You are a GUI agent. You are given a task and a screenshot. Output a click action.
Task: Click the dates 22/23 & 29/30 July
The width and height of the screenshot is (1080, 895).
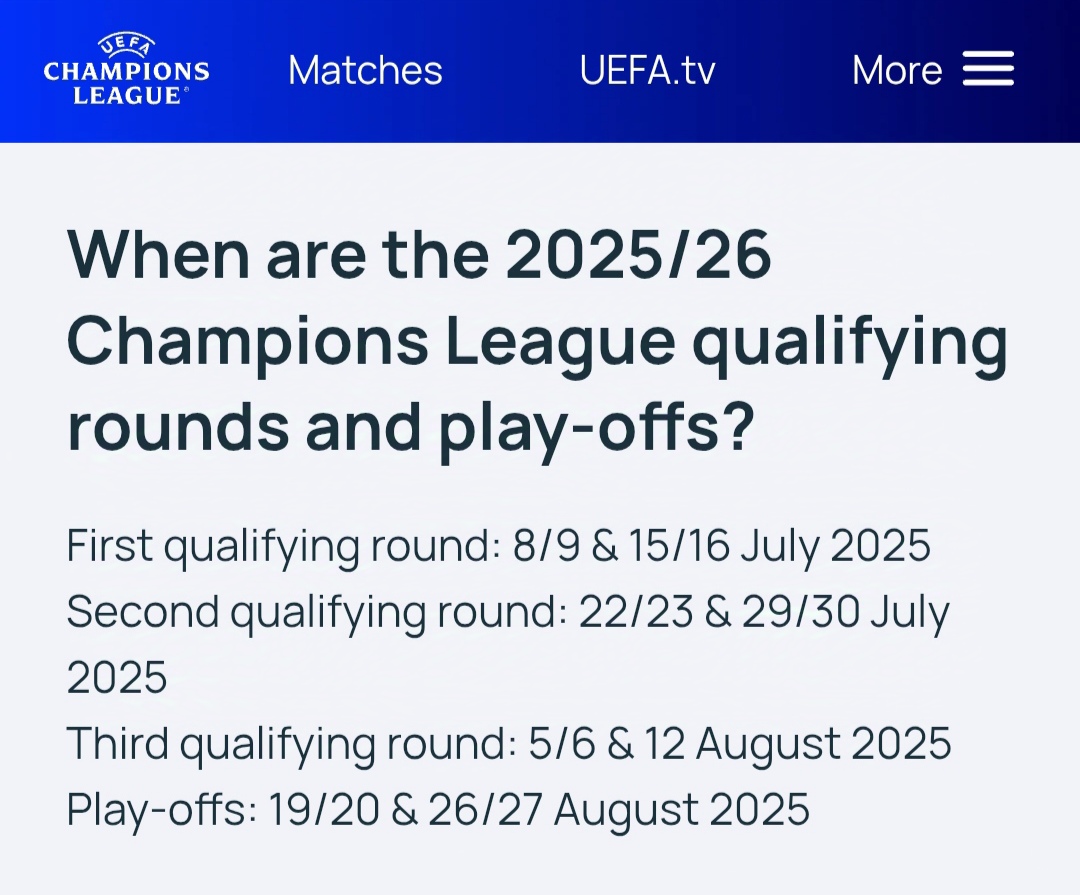click(764, 612)
